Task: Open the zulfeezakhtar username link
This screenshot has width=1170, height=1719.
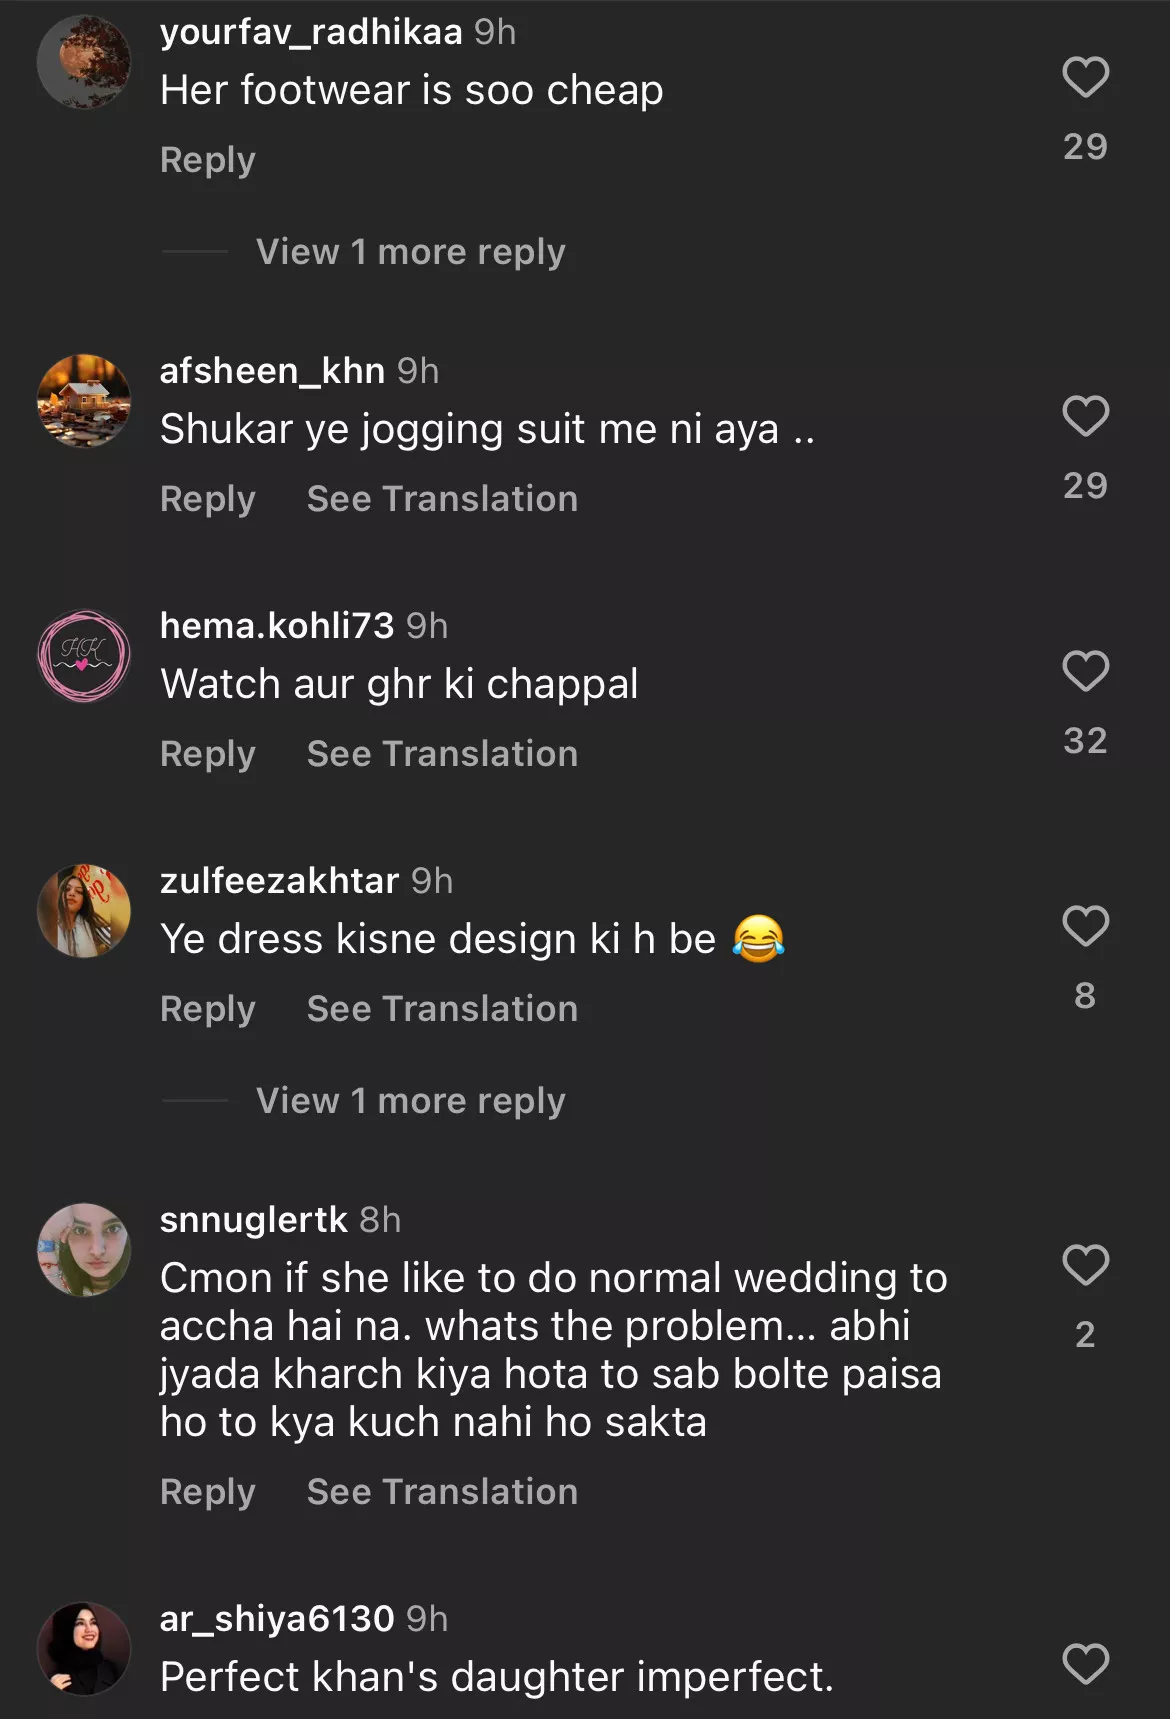Action: point(279,881)
